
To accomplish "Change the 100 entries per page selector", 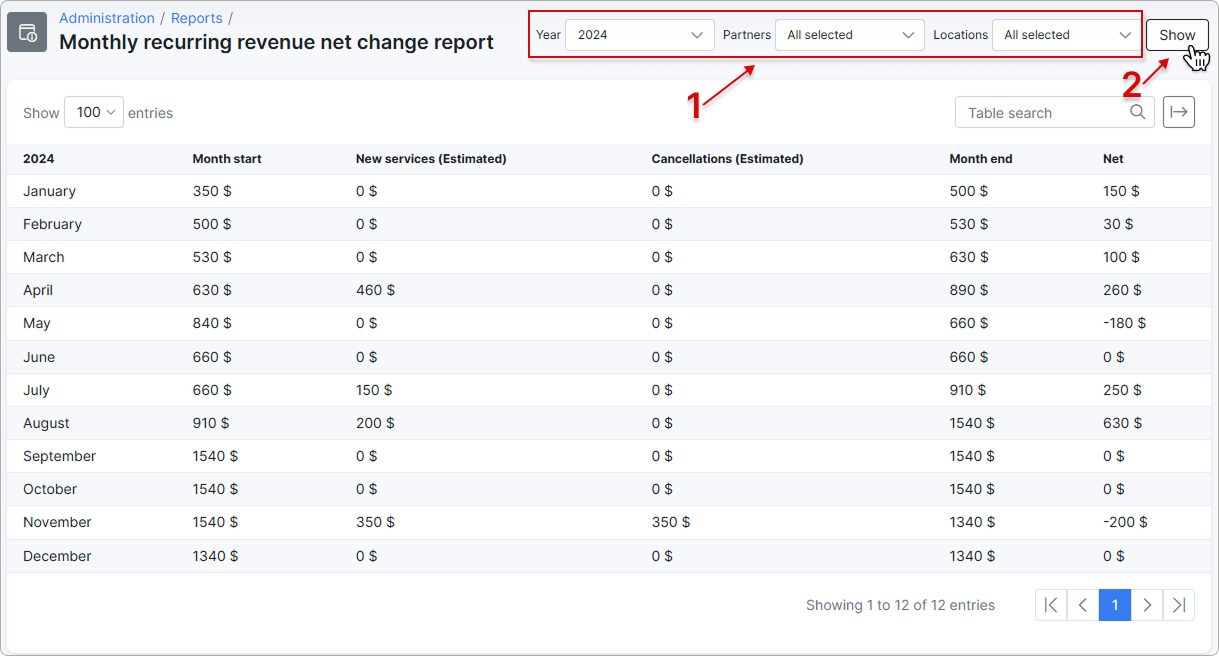I will coord(94,112).
